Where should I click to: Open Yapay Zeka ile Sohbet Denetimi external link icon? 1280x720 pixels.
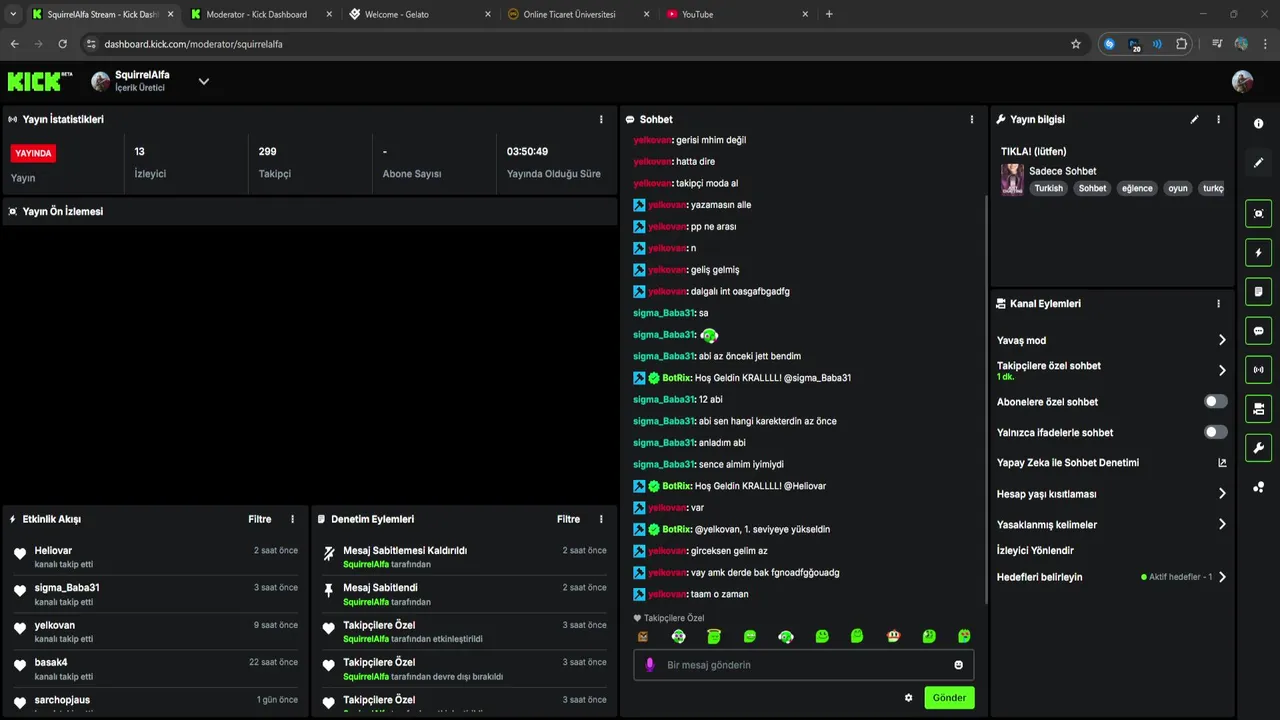[1221, 463]
